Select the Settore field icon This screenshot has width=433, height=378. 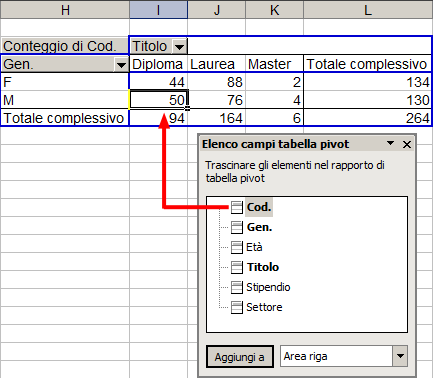[237, 307]
